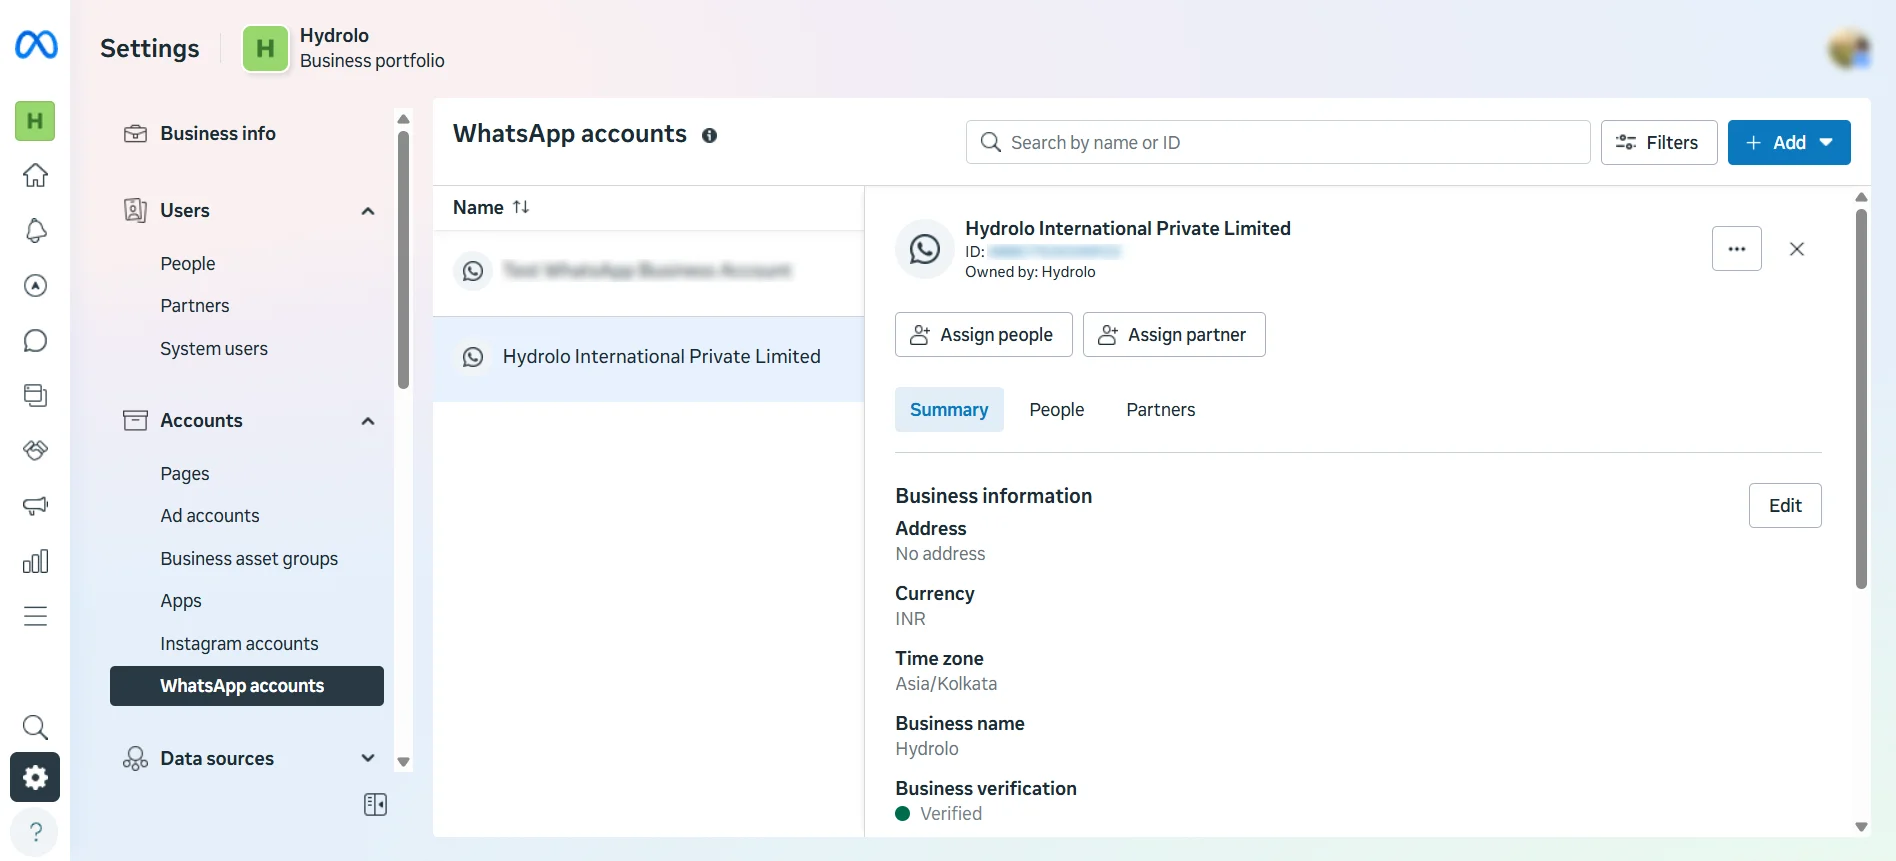Collapse the Accounts section
The image size is (1896, 861).
(368, 421)
